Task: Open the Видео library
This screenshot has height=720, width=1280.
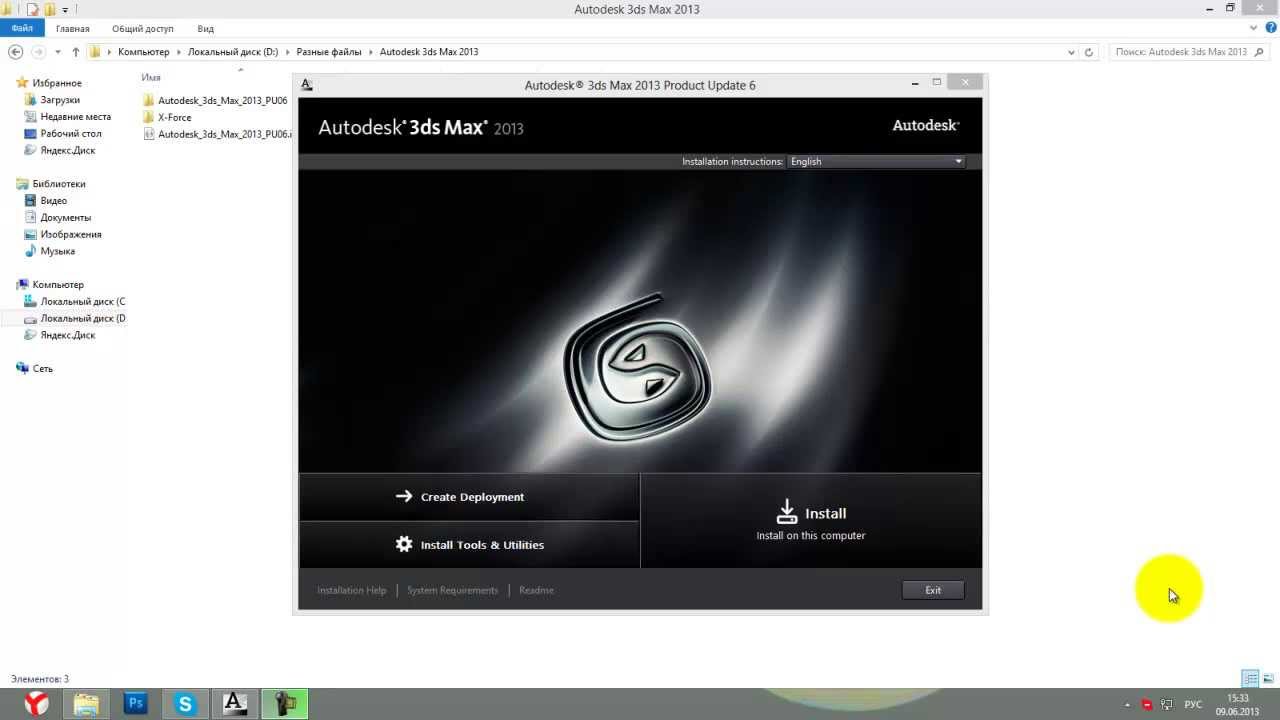Action: (x=53, y=201)
